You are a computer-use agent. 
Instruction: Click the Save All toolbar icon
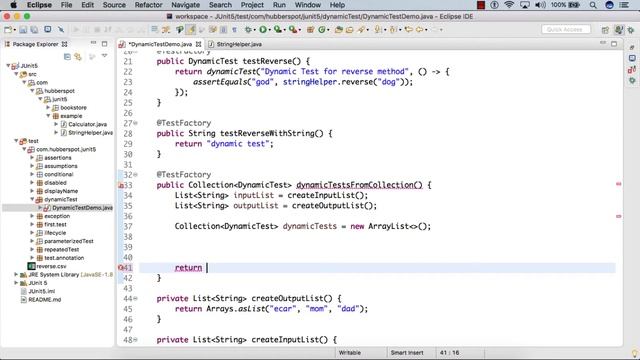(x=34, y=29)
